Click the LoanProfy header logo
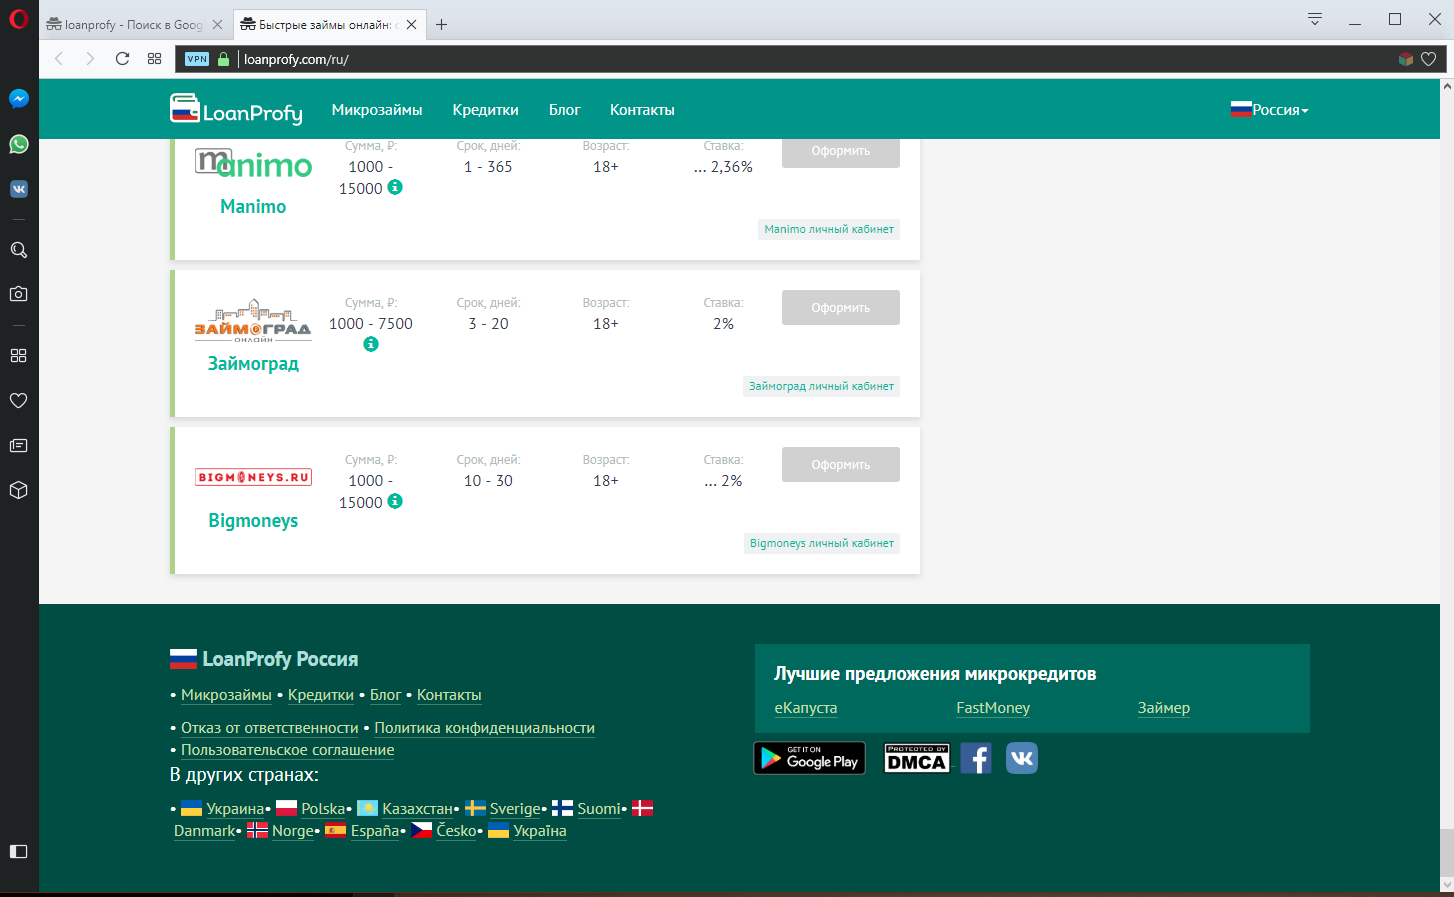 click(x=236, y=110)
